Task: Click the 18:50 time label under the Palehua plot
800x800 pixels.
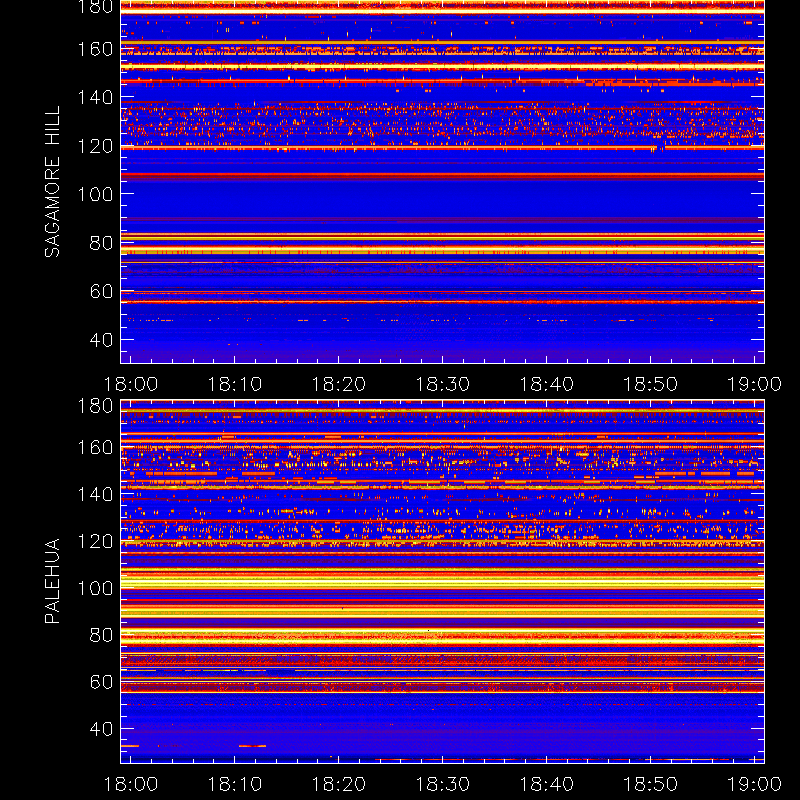Action: pos(651,784)
